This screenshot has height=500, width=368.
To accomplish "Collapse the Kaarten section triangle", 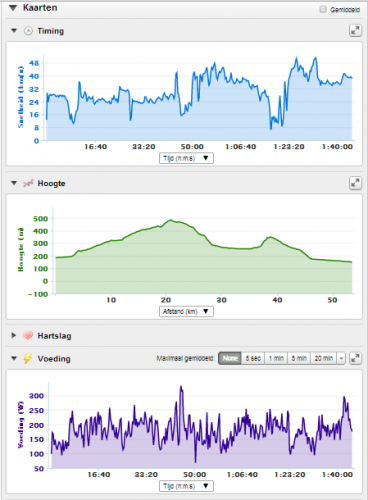I will pyautogui.click(x=13, y=8).
